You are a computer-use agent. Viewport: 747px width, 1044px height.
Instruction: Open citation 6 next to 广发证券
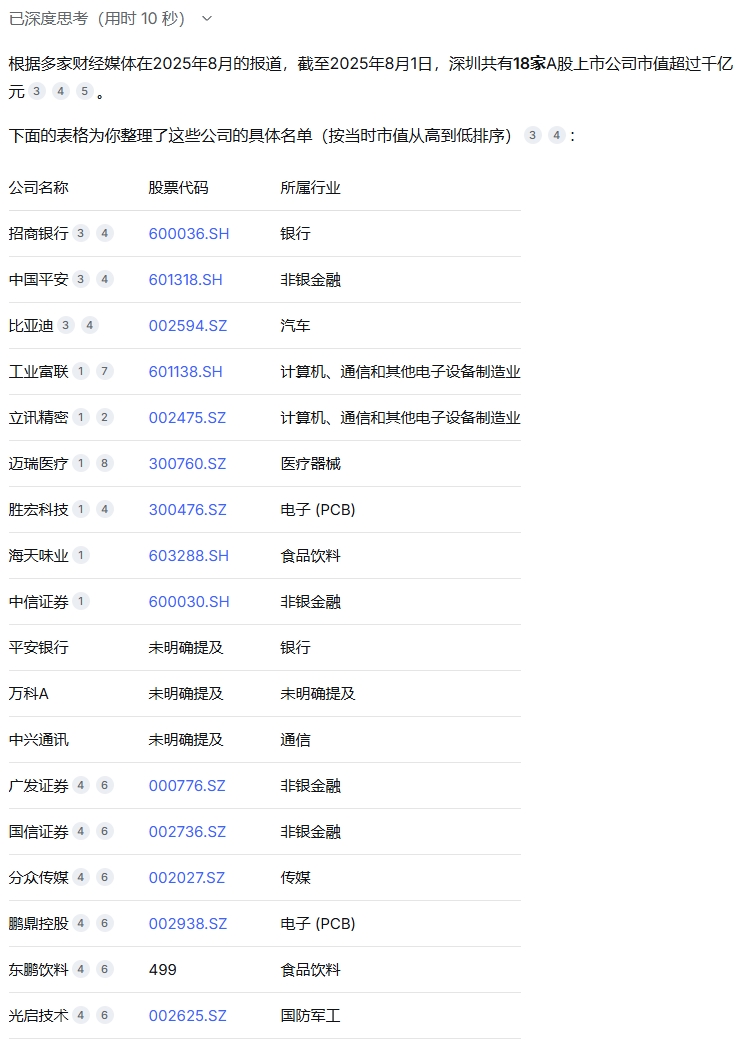click(x=105, y=785)
